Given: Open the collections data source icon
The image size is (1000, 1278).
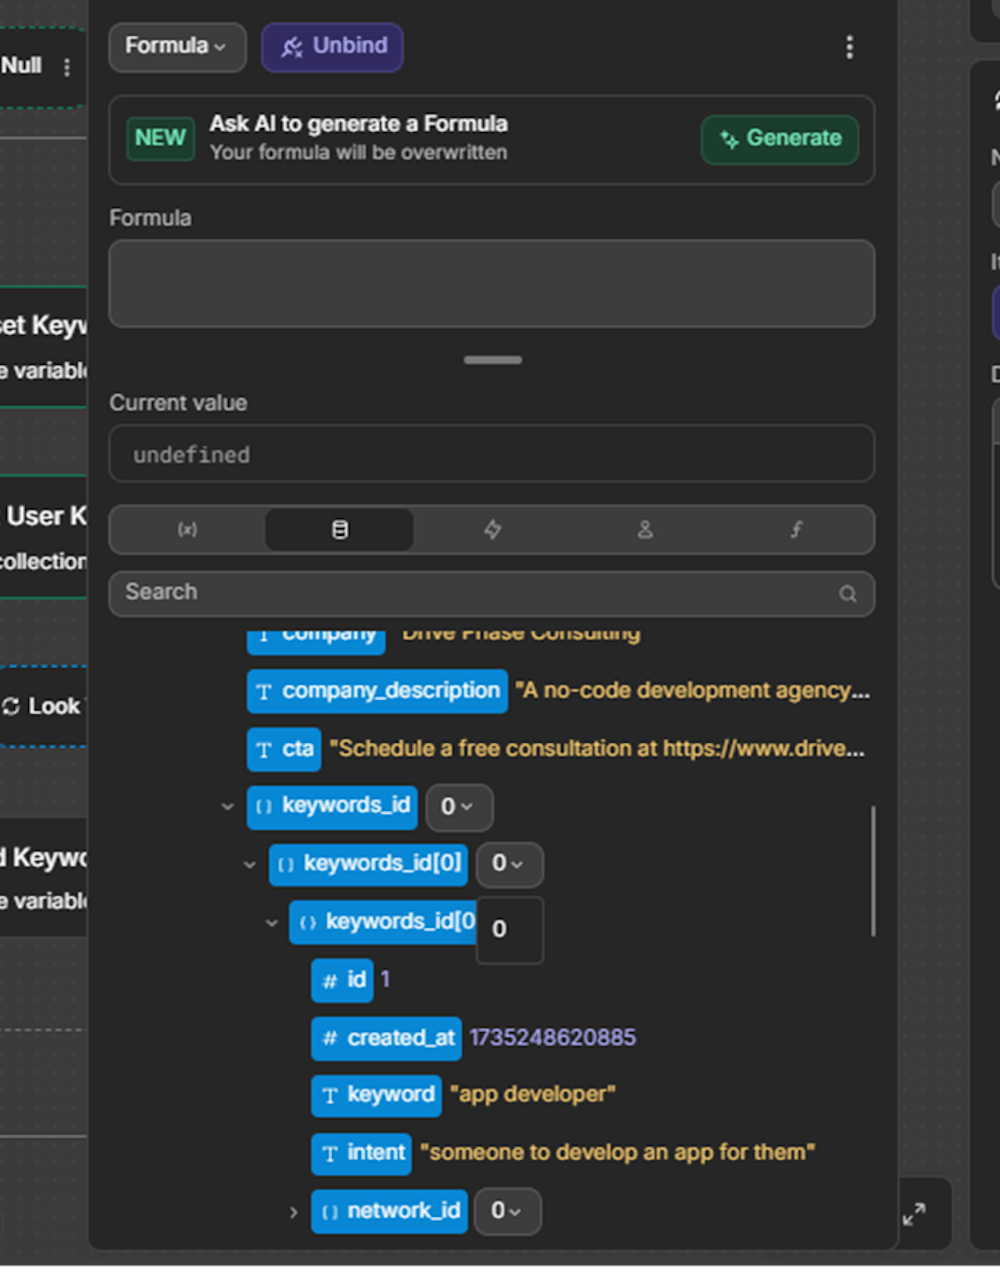Looking at the screenshot, I should click(339, 530).
